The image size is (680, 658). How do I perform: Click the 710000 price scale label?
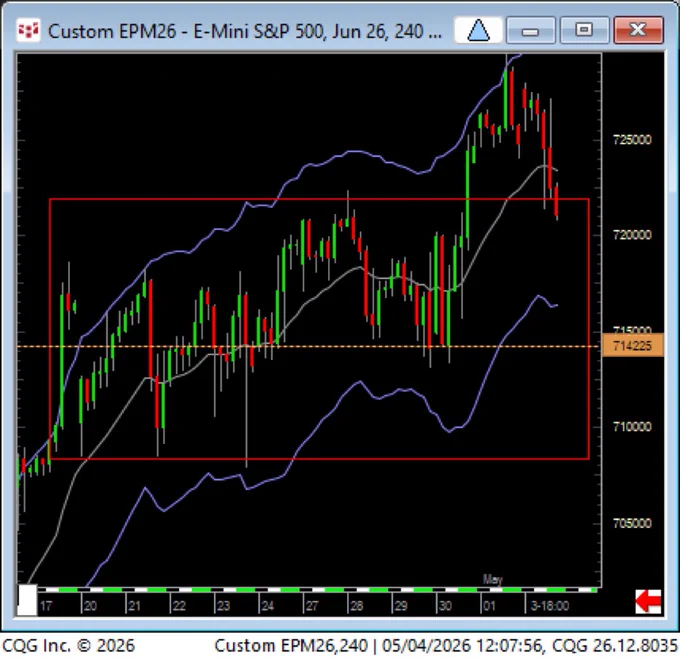pos(632,427)
